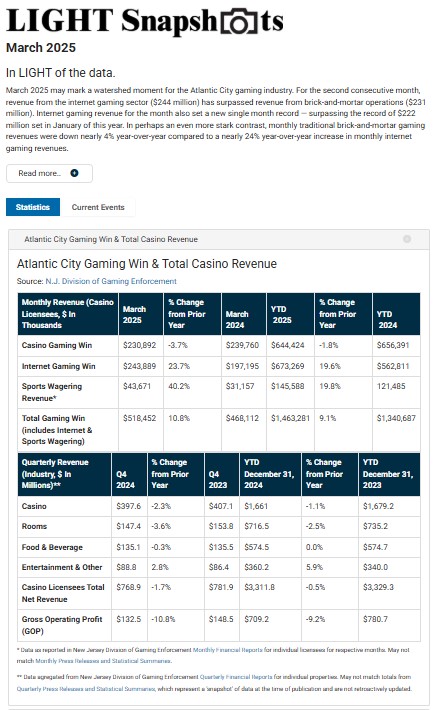Image resolution: width=436 pixels, height=710 pixels.
Task: Select the $230,892 Casino Gaming Win cell
Action: point(140,345)
